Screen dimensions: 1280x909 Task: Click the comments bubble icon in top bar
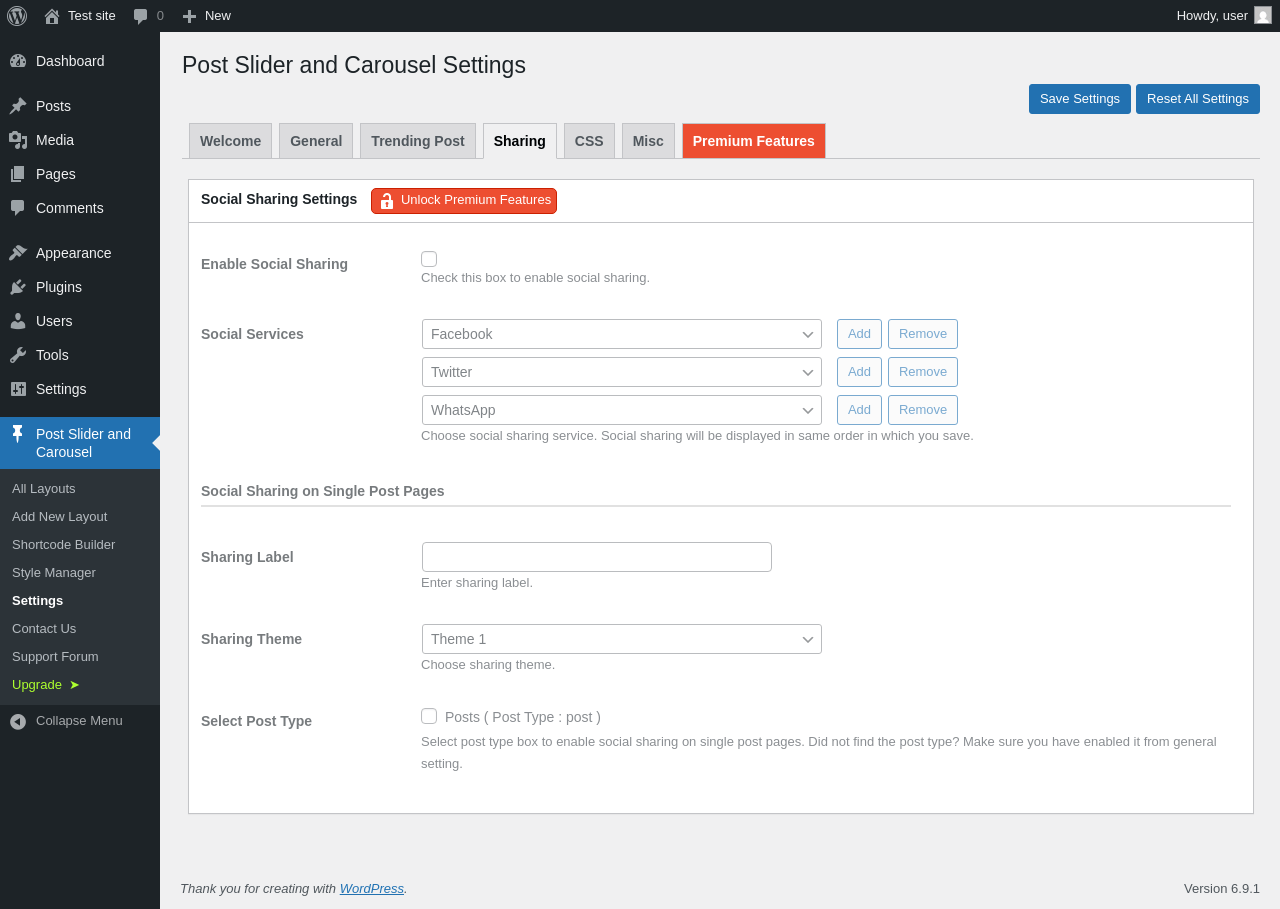coord(141,16)
